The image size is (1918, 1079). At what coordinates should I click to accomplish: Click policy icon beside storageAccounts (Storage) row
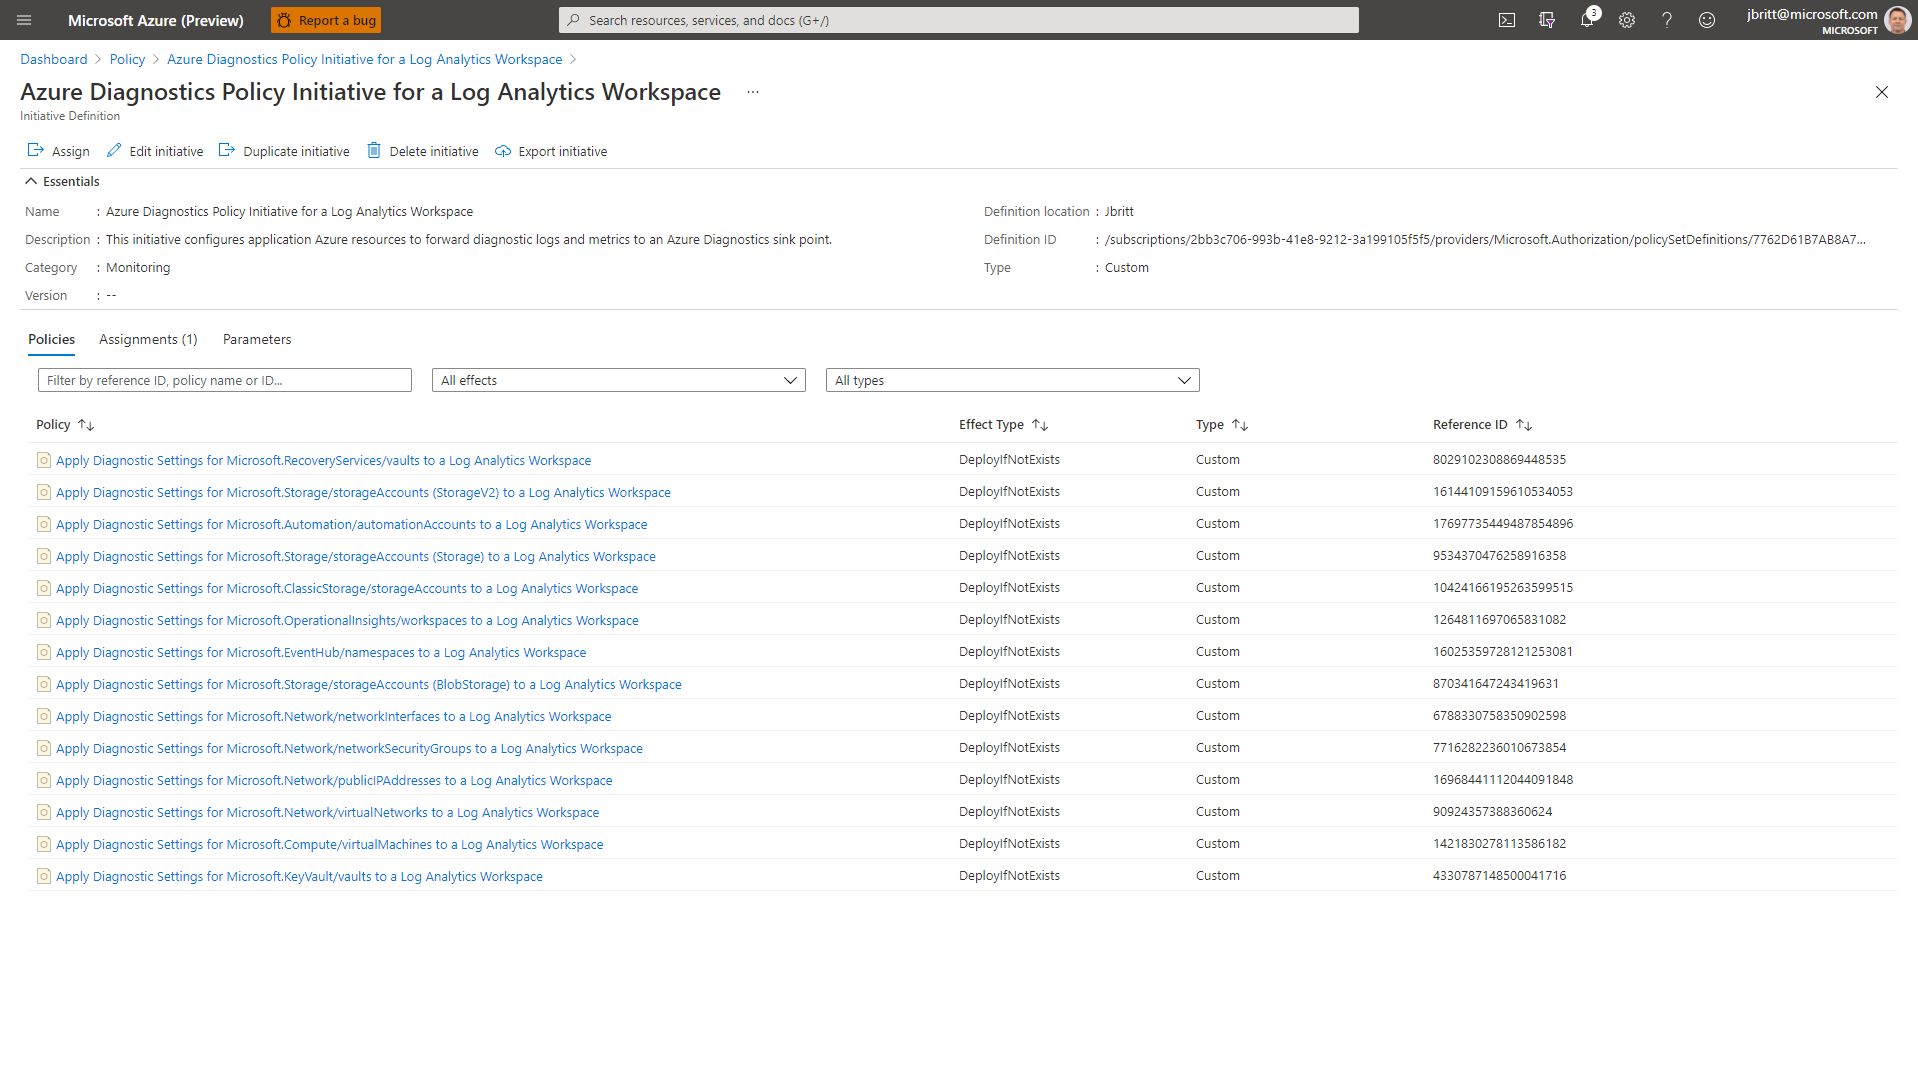tap(44, 556)
